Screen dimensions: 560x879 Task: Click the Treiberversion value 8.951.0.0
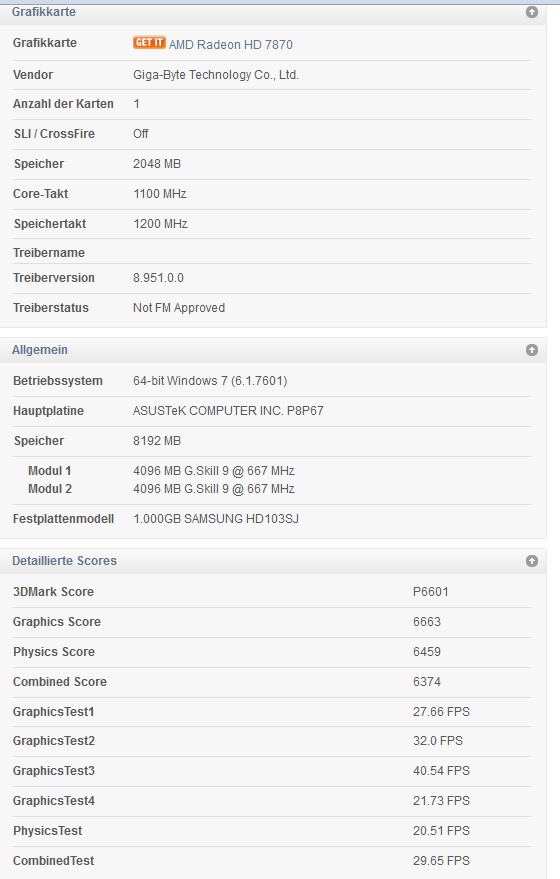coord(158,277)
